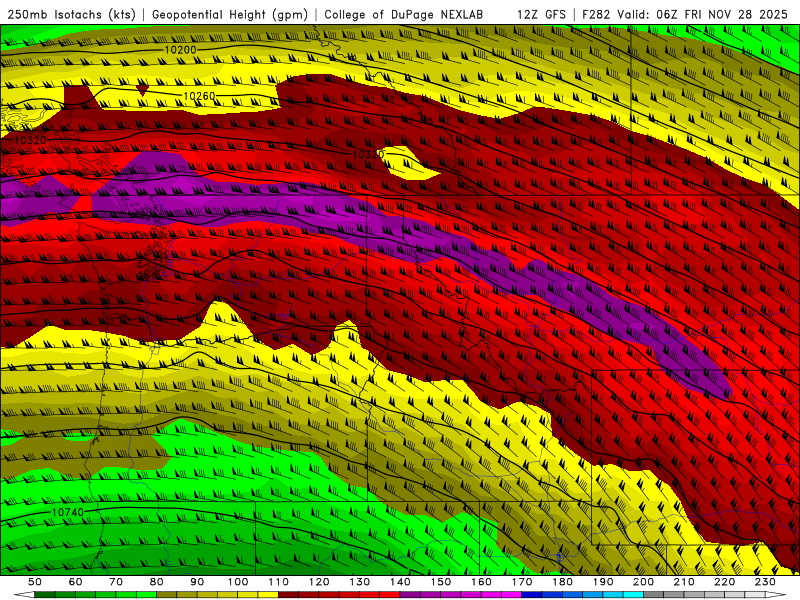
Task: Click the 80 knots legend value
Action: coord(157,582)
